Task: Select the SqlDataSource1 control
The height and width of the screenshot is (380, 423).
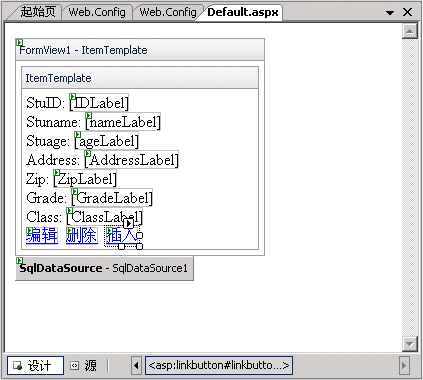Action: pos(104,268)
